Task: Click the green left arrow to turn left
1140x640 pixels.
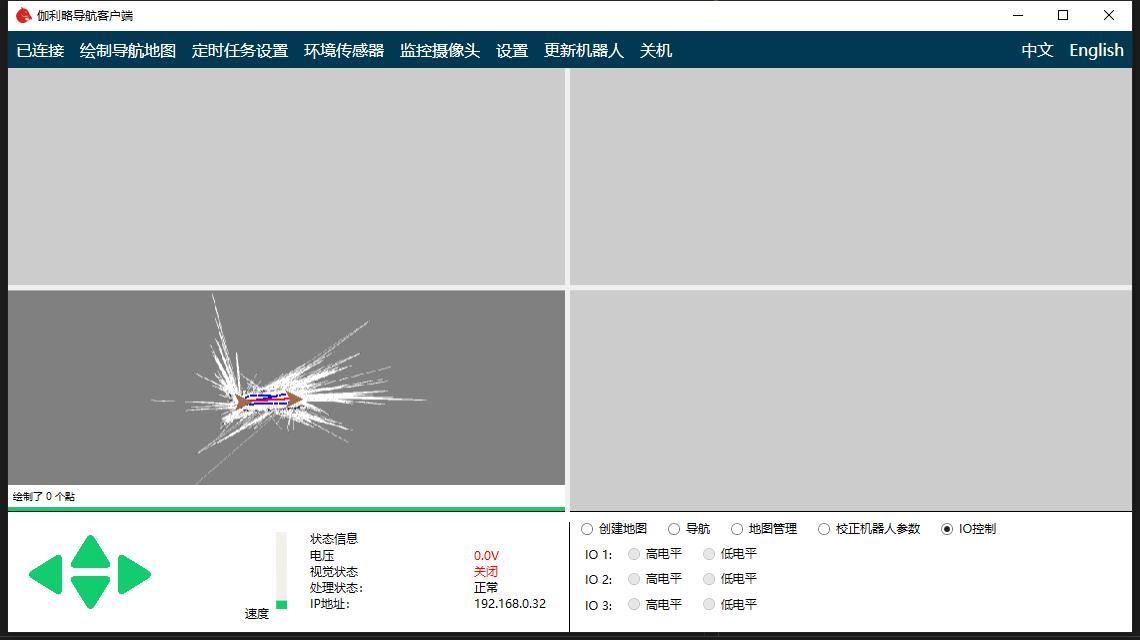Action: tap(46, 574)
